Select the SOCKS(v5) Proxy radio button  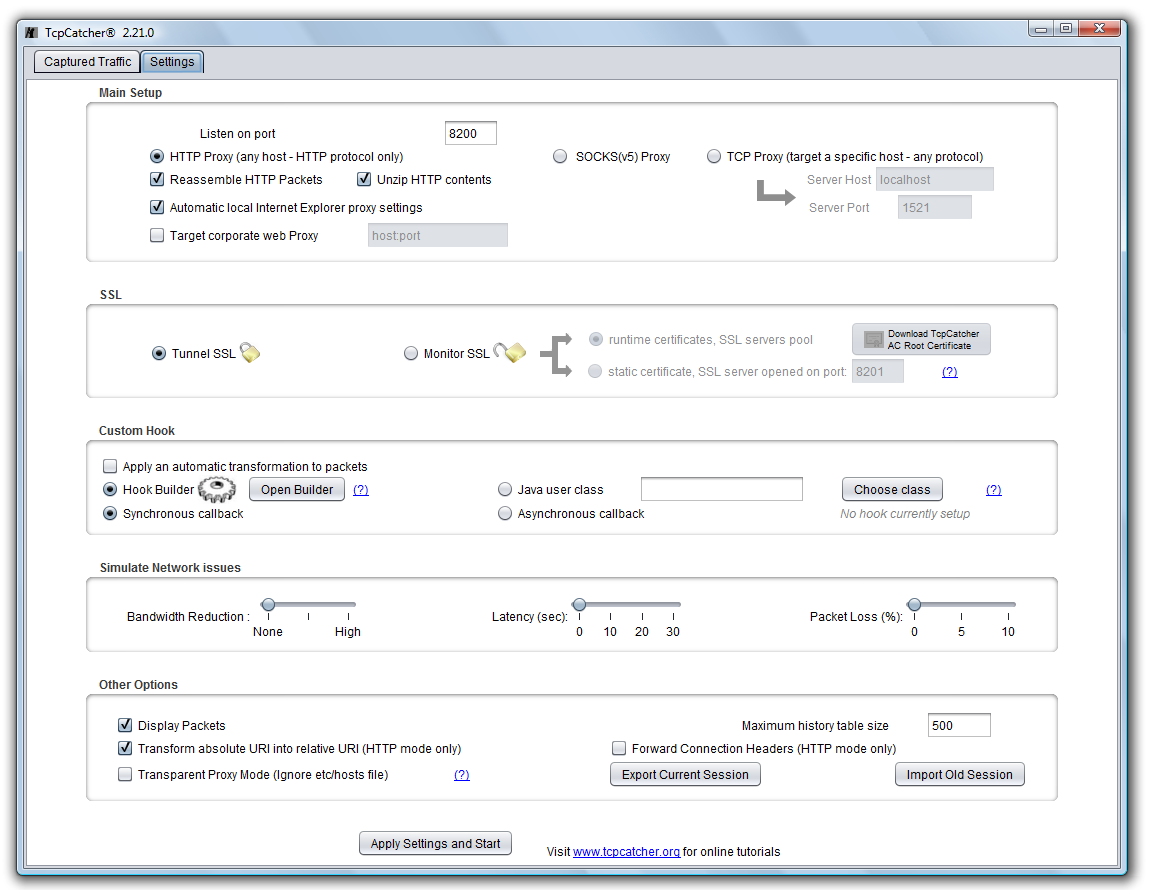pyautogui.click(x=560, y=157)
